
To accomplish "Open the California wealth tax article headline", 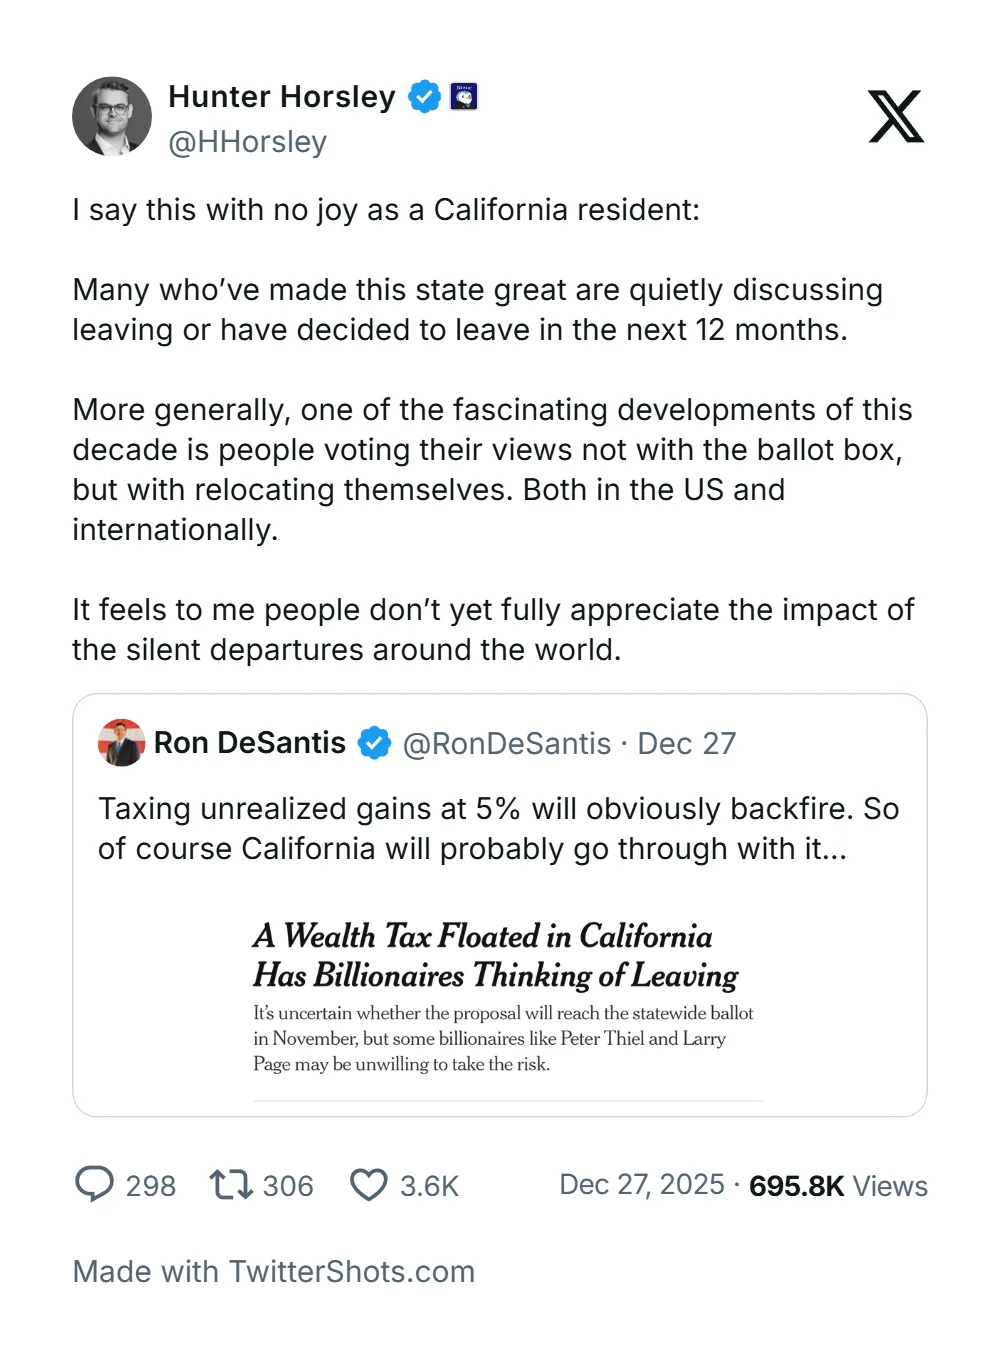I will [x=495, y=955].
